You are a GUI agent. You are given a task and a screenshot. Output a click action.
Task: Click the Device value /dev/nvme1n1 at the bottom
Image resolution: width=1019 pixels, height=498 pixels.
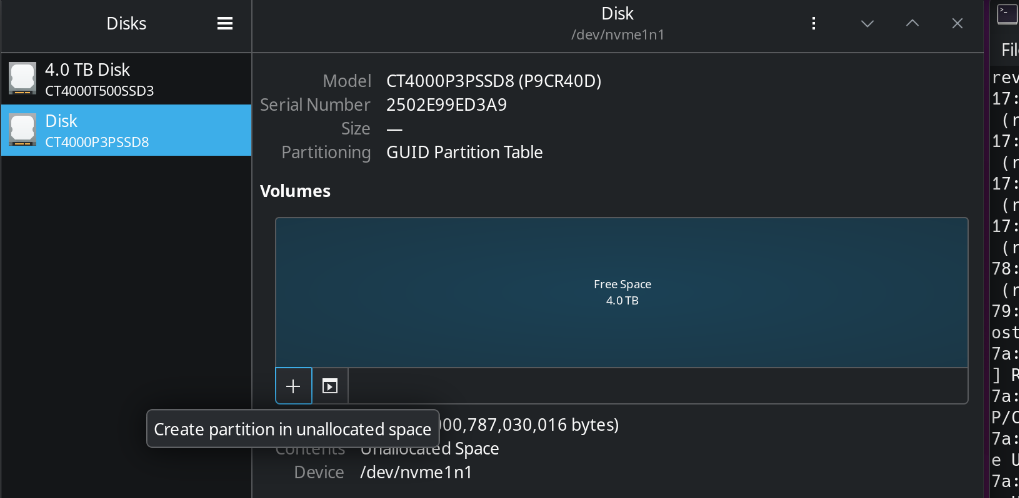pyautogui.click(x=415, y=472)
